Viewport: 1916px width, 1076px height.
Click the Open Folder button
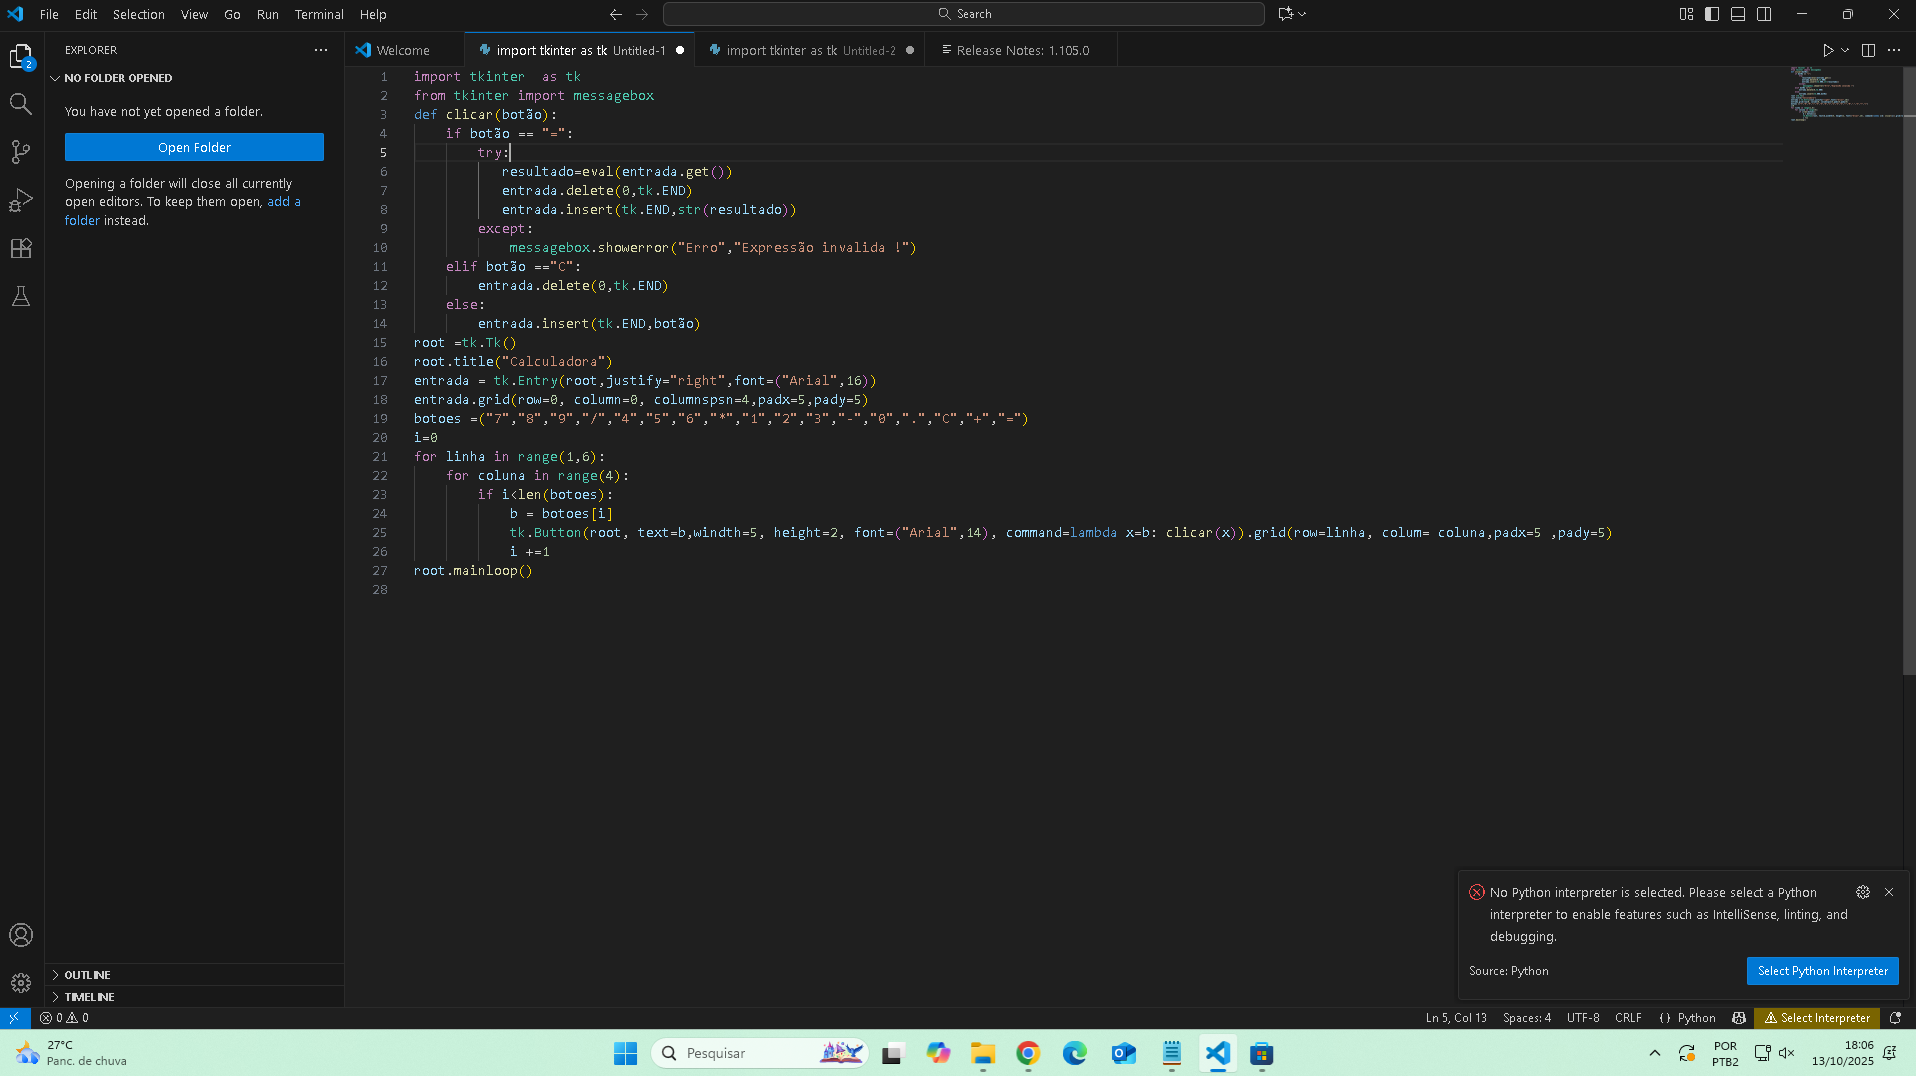pos(194,147)
